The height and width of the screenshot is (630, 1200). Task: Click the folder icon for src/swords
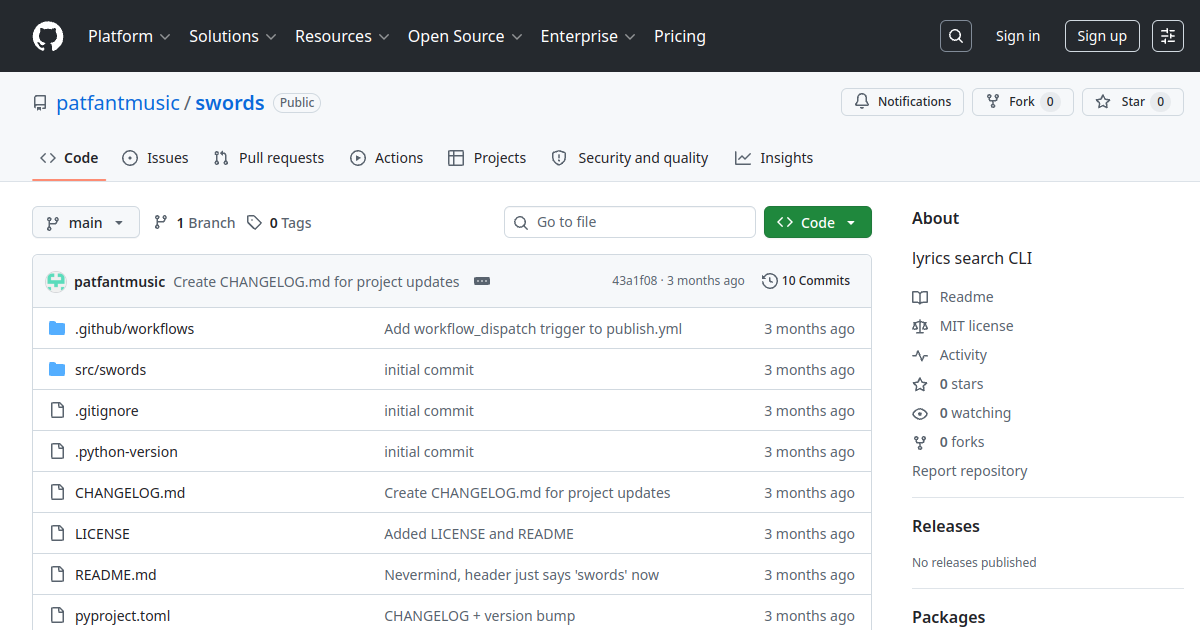57,370
